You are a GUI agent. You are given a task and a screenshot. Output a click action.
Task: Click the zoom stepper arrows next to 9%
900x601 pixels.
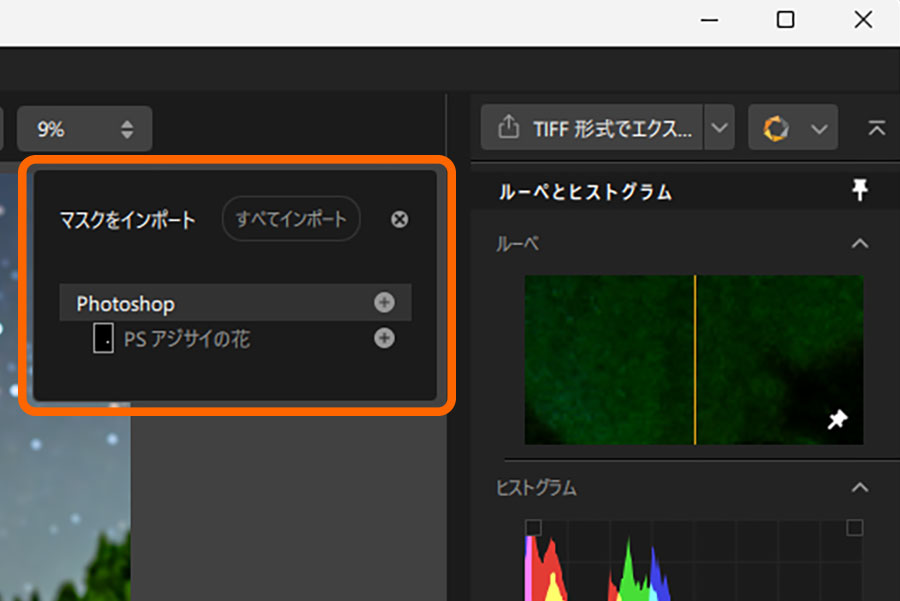coord(127,129)
